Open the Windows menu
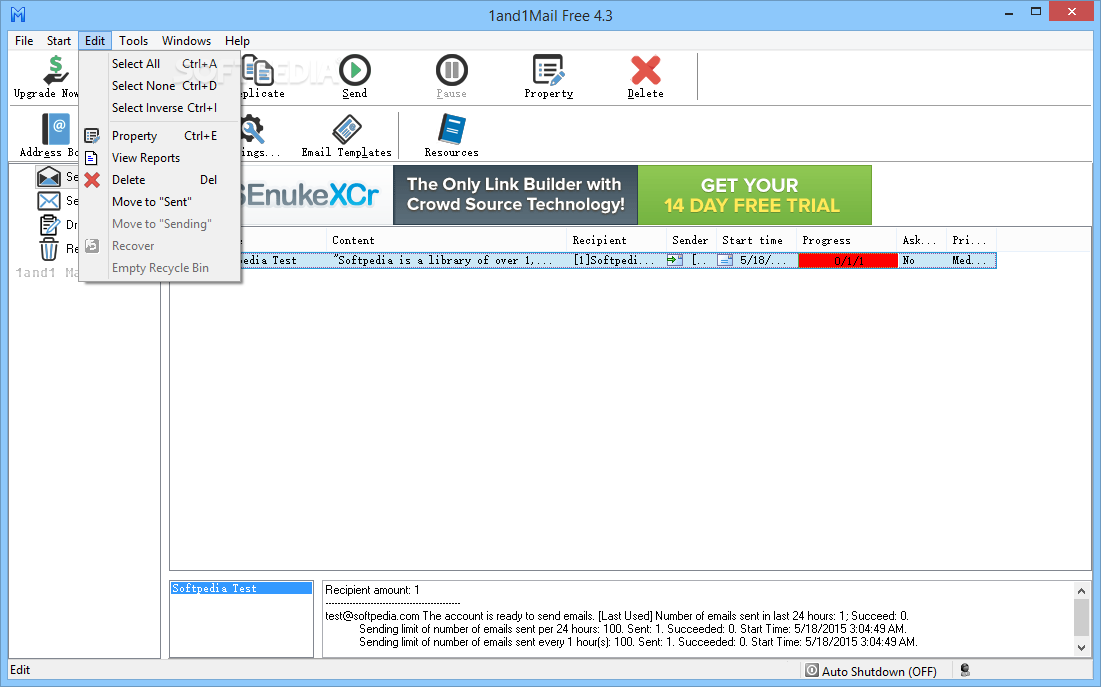This screenshot has width=1101, height=687. point(186,41)
